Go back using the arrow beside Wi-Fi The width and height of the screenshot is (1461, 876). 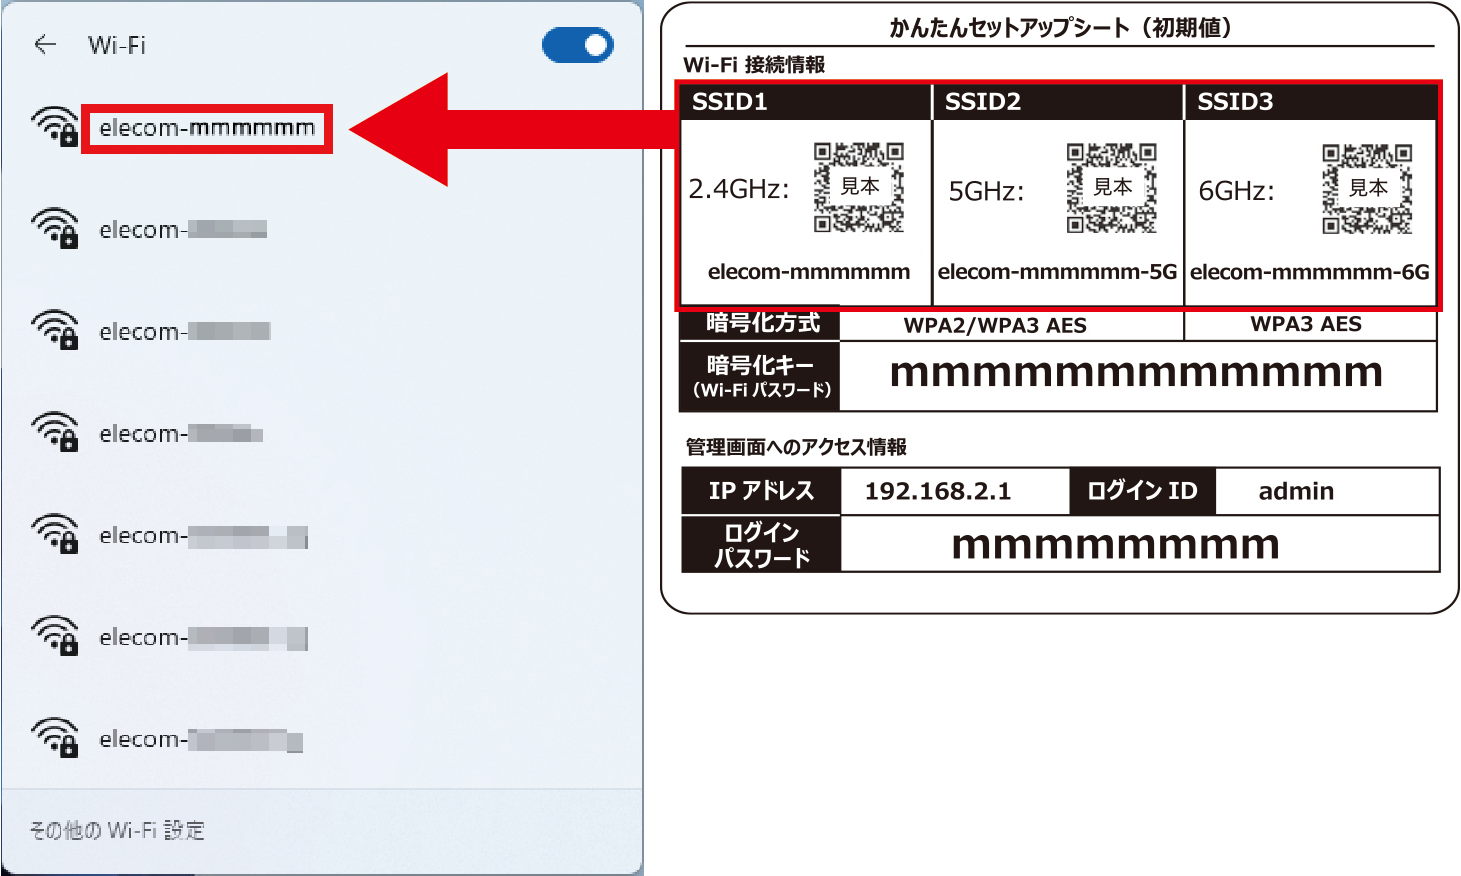(45, 44)
